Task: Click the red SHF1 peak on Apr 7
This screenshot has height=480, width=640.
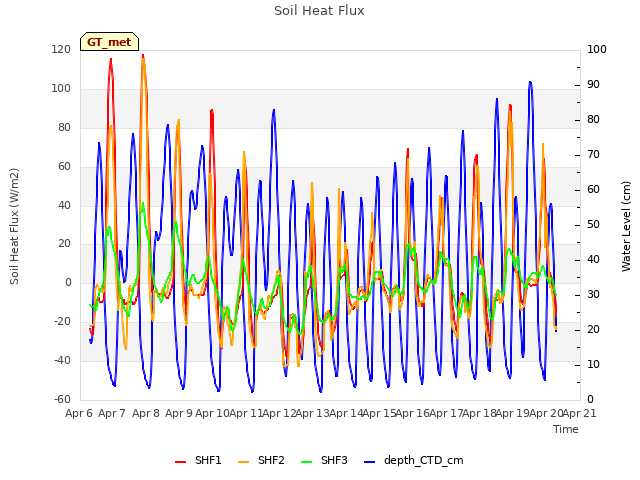Action: click(111, 60)
